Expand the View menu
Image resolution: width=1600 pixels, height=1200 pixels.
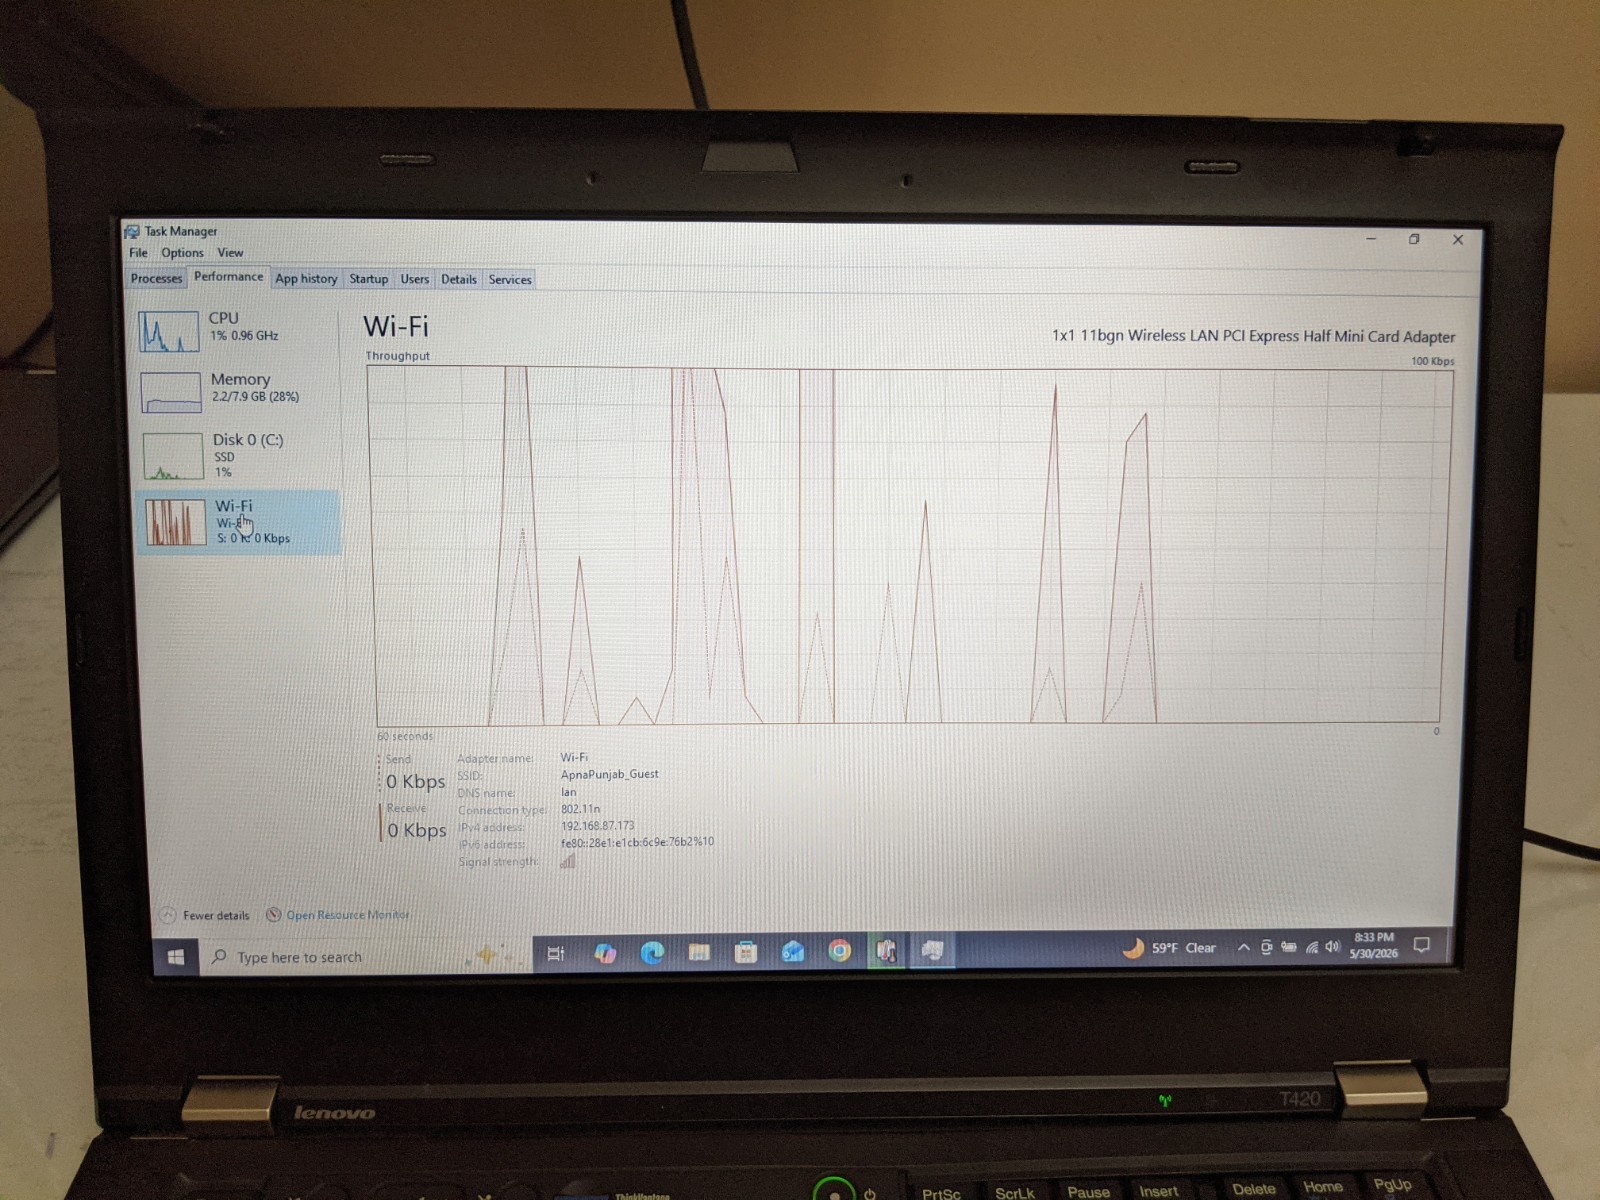[230, 253]
